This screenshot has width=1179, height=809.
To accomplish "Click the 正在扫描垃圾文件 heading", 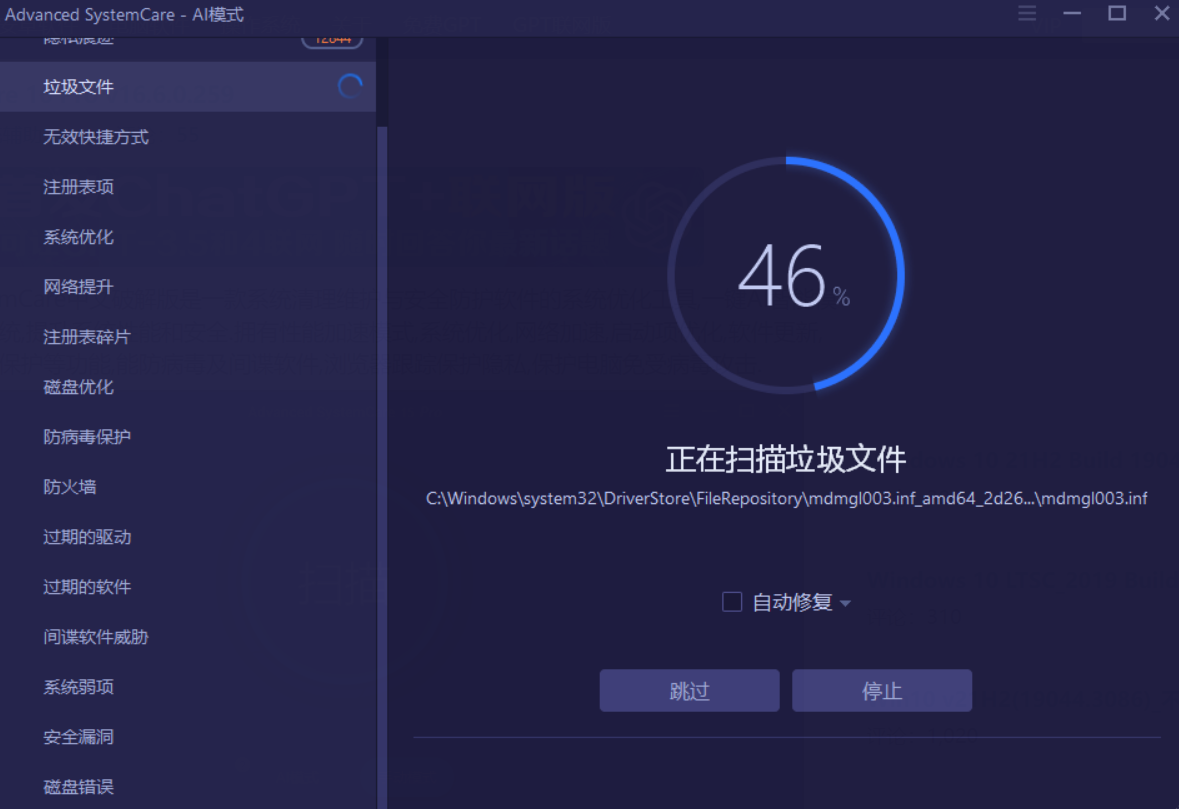I will pos(786,459).
